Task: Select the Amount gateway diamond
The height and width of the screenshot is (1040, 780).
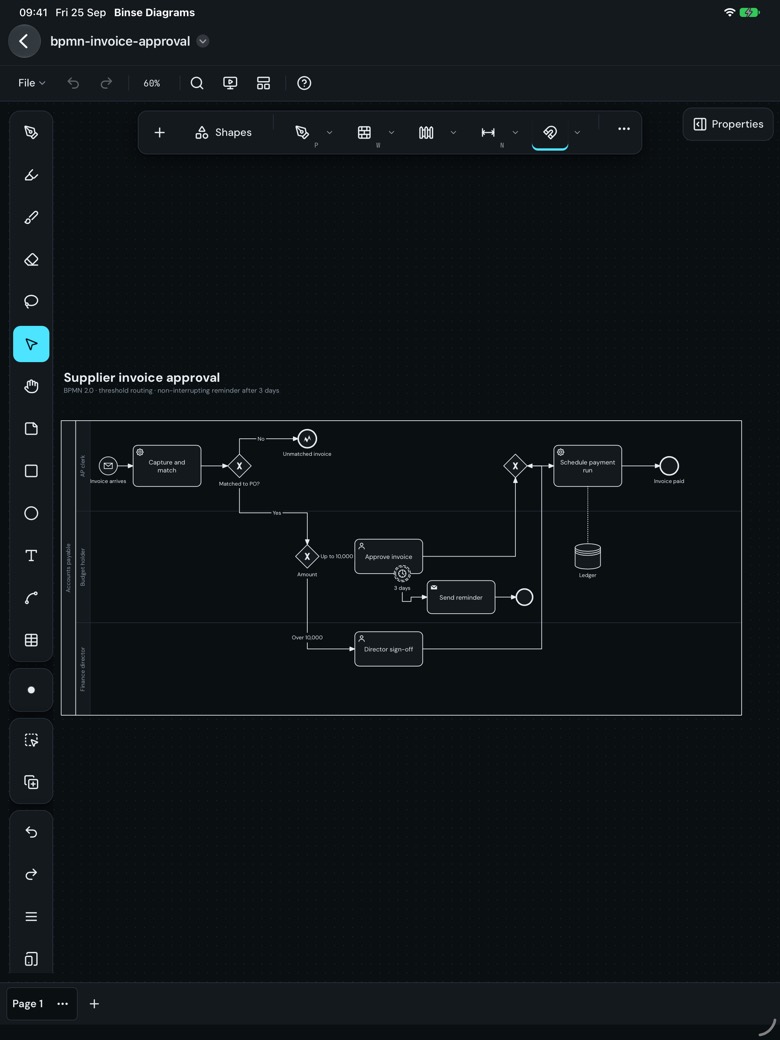Action: 307,556
